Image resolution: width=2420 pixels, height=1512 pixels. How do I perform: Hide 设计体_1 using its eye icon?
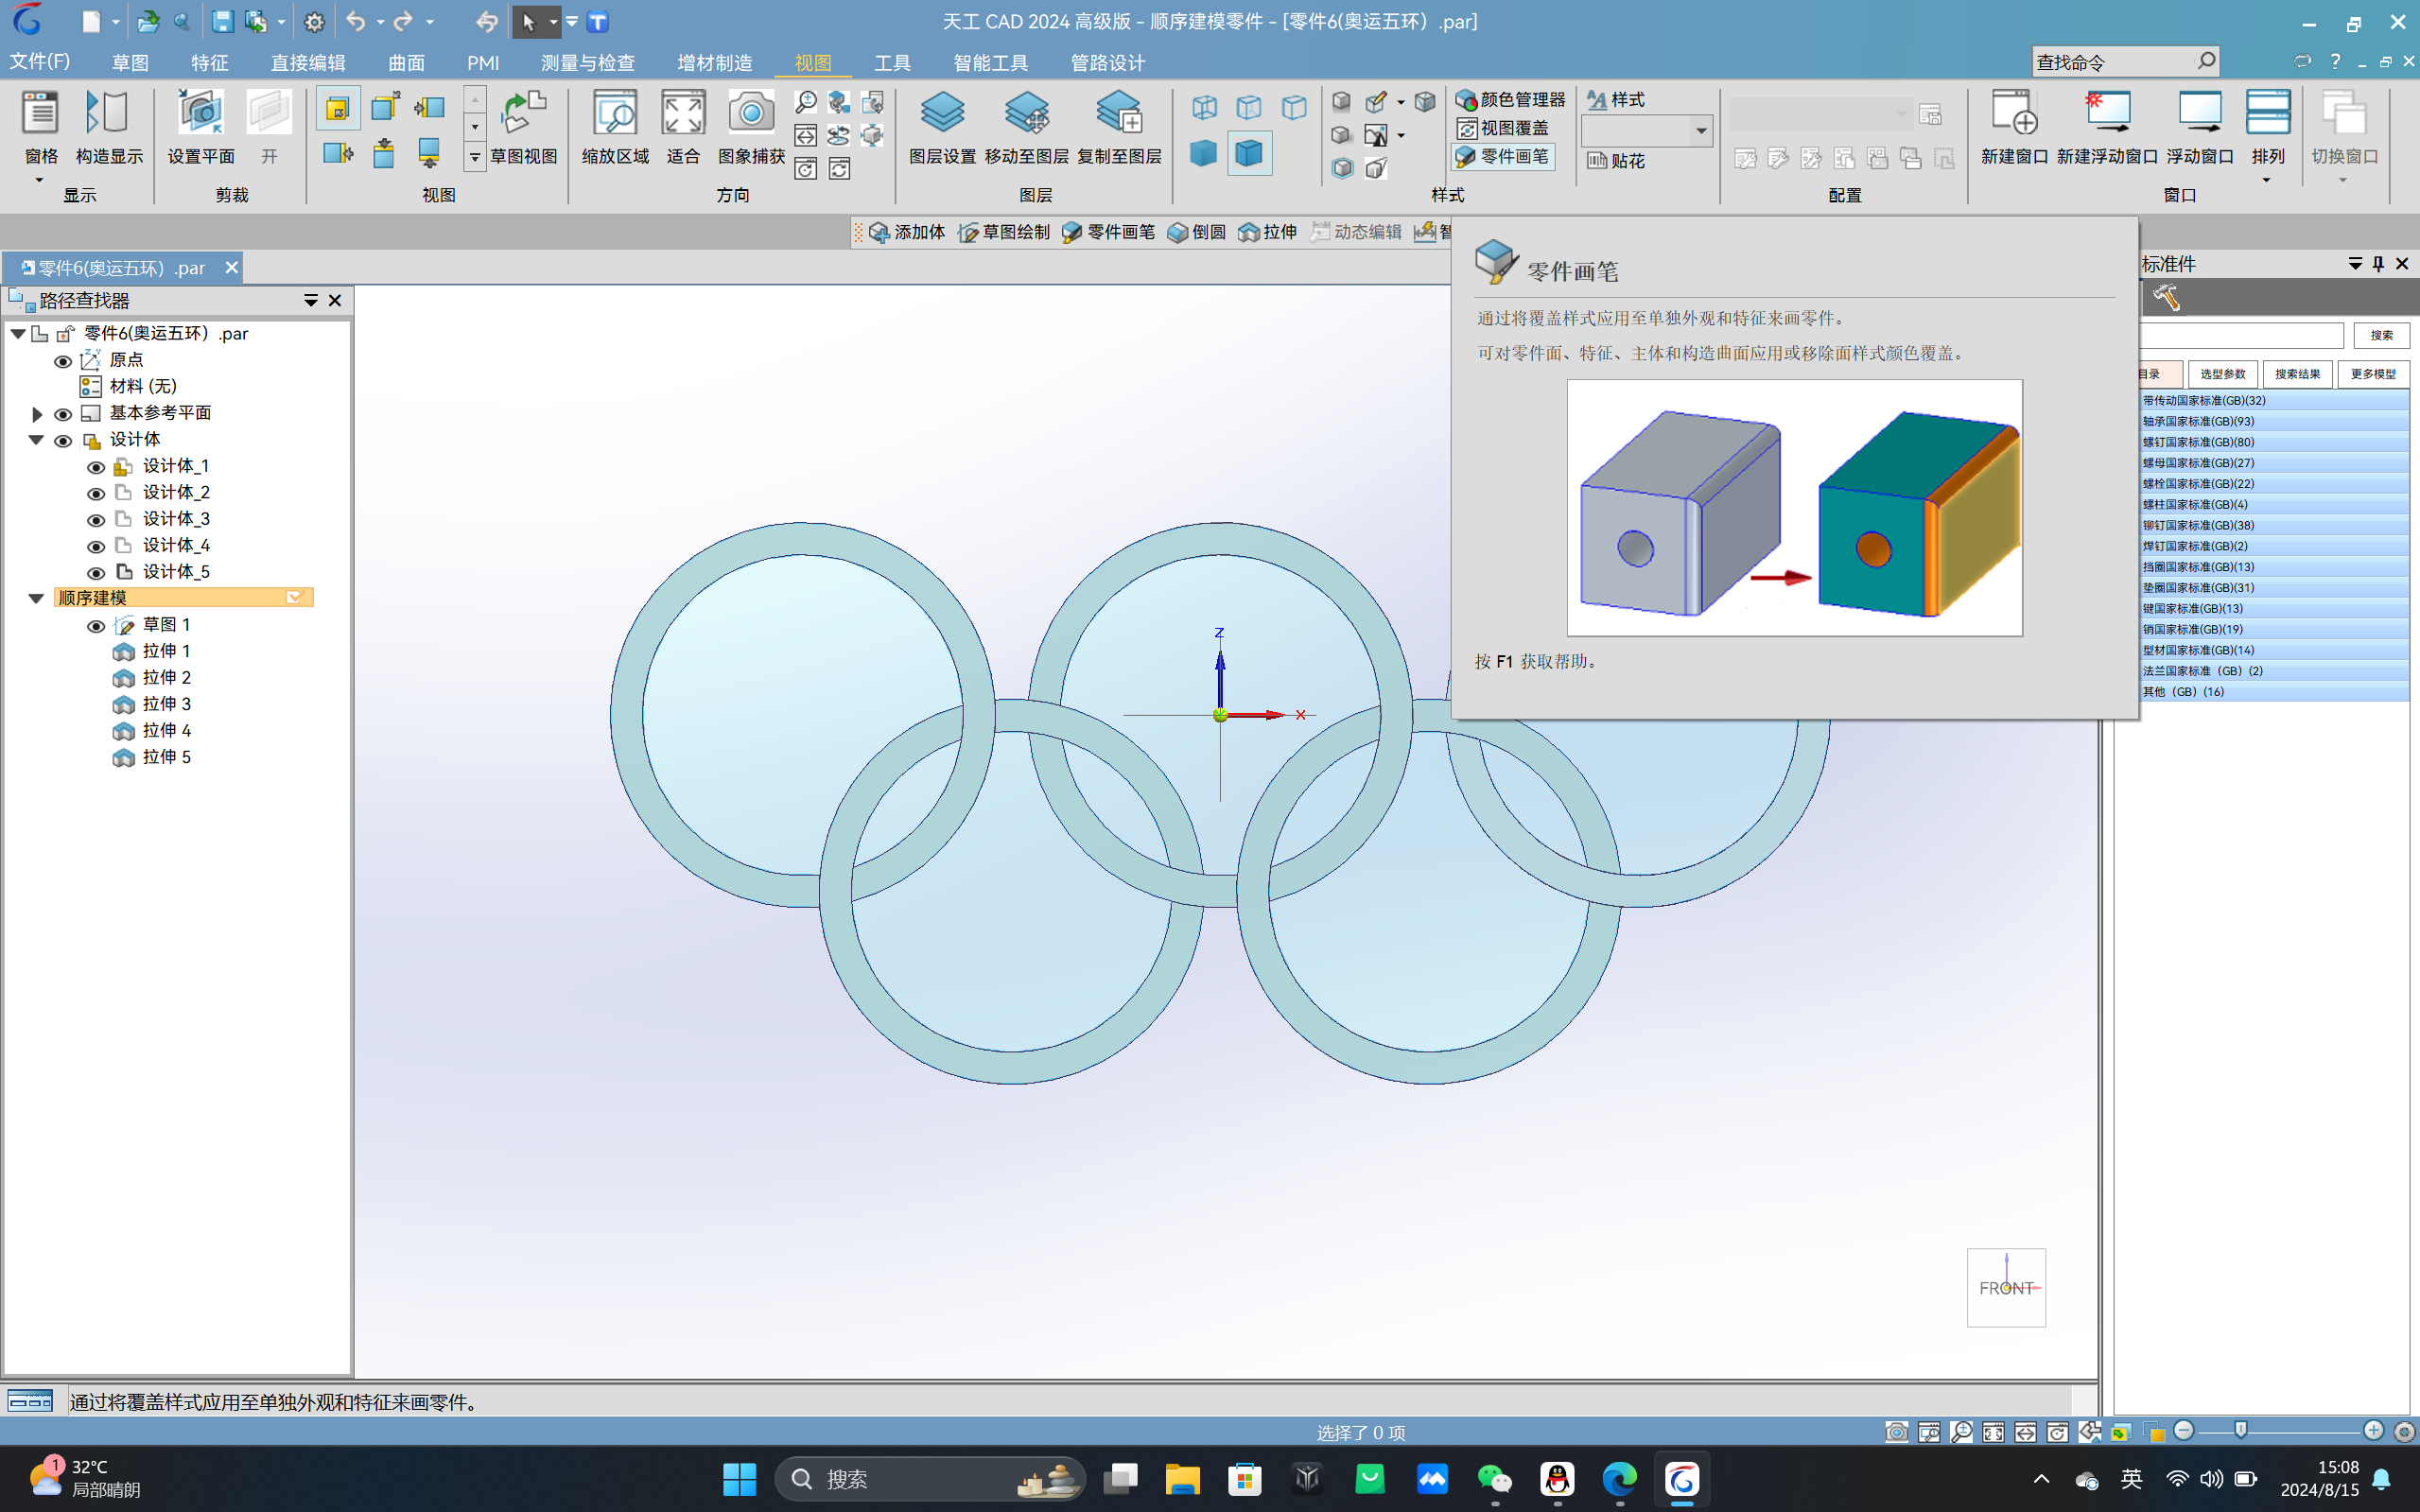pos(96,467)
